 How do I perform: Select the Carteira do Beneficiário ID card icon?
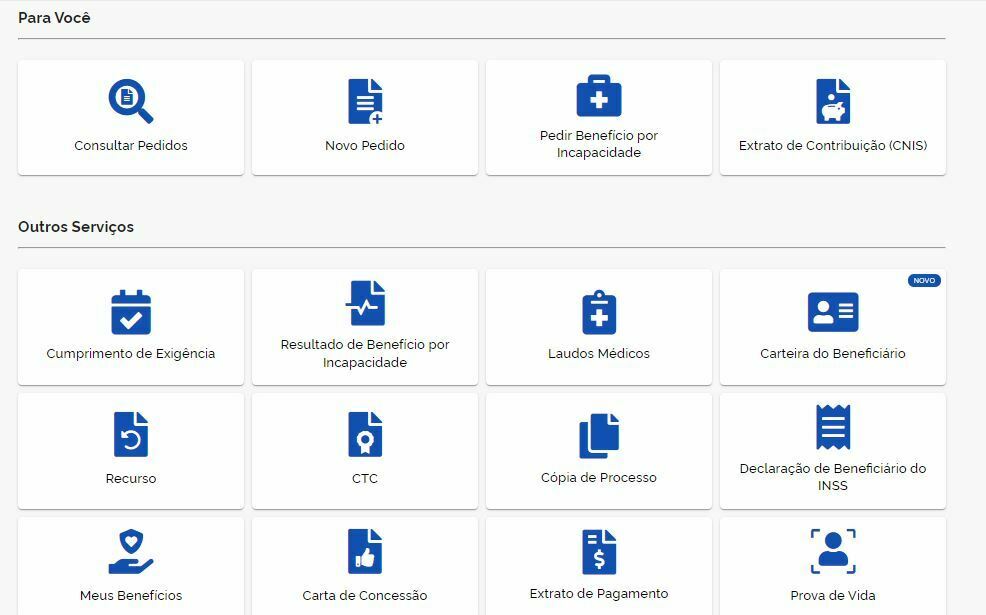click(832, 312)
